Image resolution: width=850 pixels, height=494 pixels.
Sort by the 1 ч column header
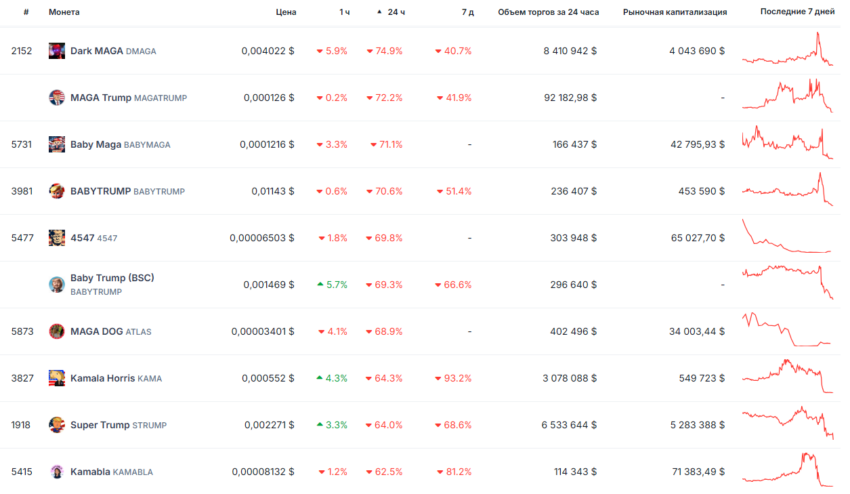click(344, 12)
